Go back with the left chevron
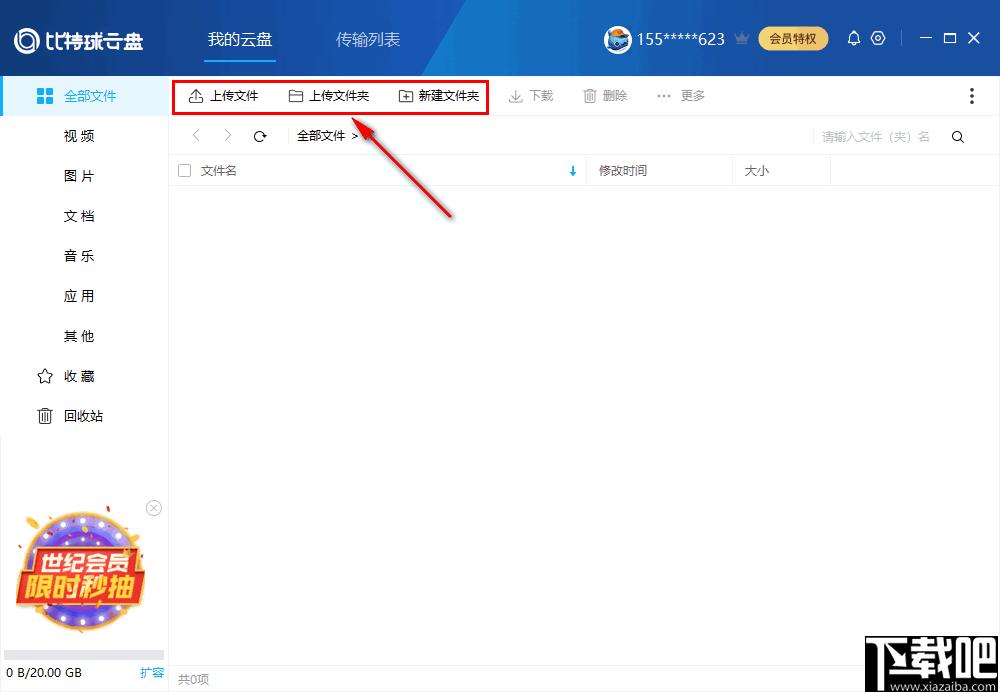The width and height of the screenshot is (1000, 692). coord(196,135)
